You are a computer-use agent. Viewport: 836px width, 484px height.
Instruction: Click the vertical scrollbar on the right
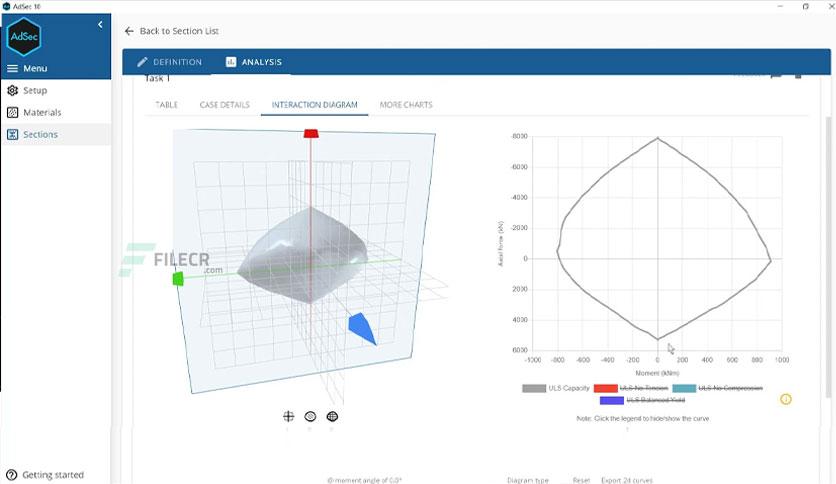(x=828, y=256)
